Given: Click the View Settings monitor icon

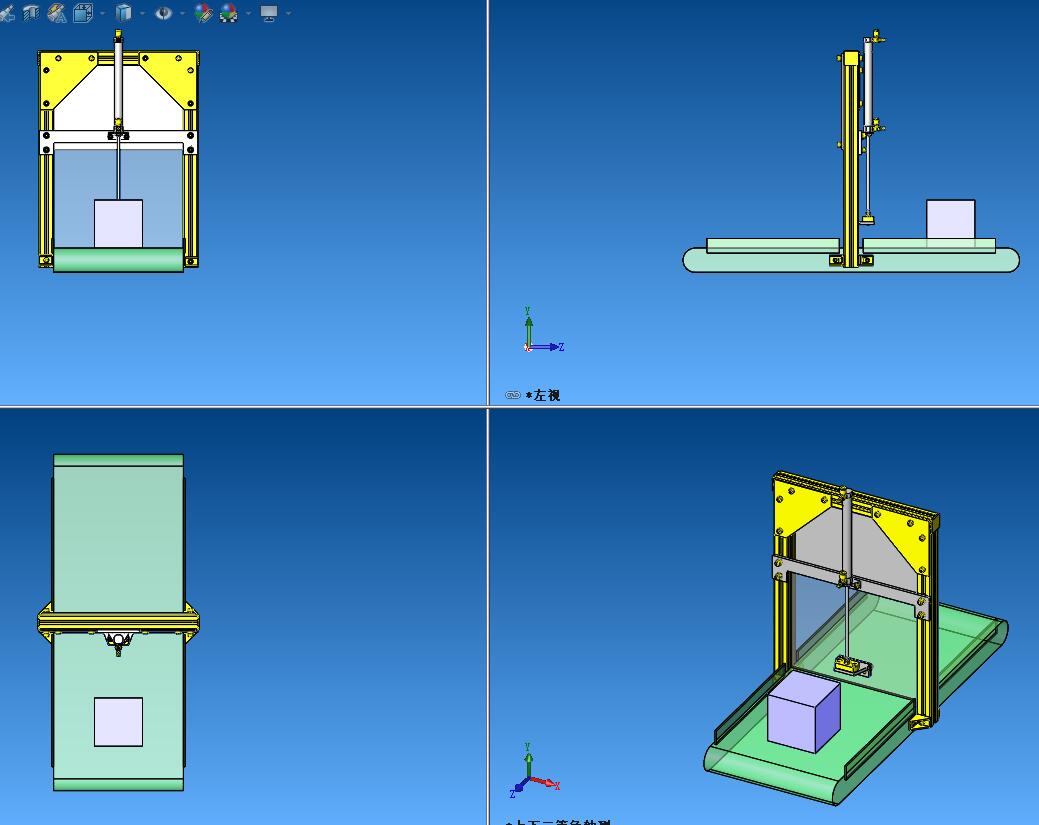Looking at the screenshot, I should [269, 13].
